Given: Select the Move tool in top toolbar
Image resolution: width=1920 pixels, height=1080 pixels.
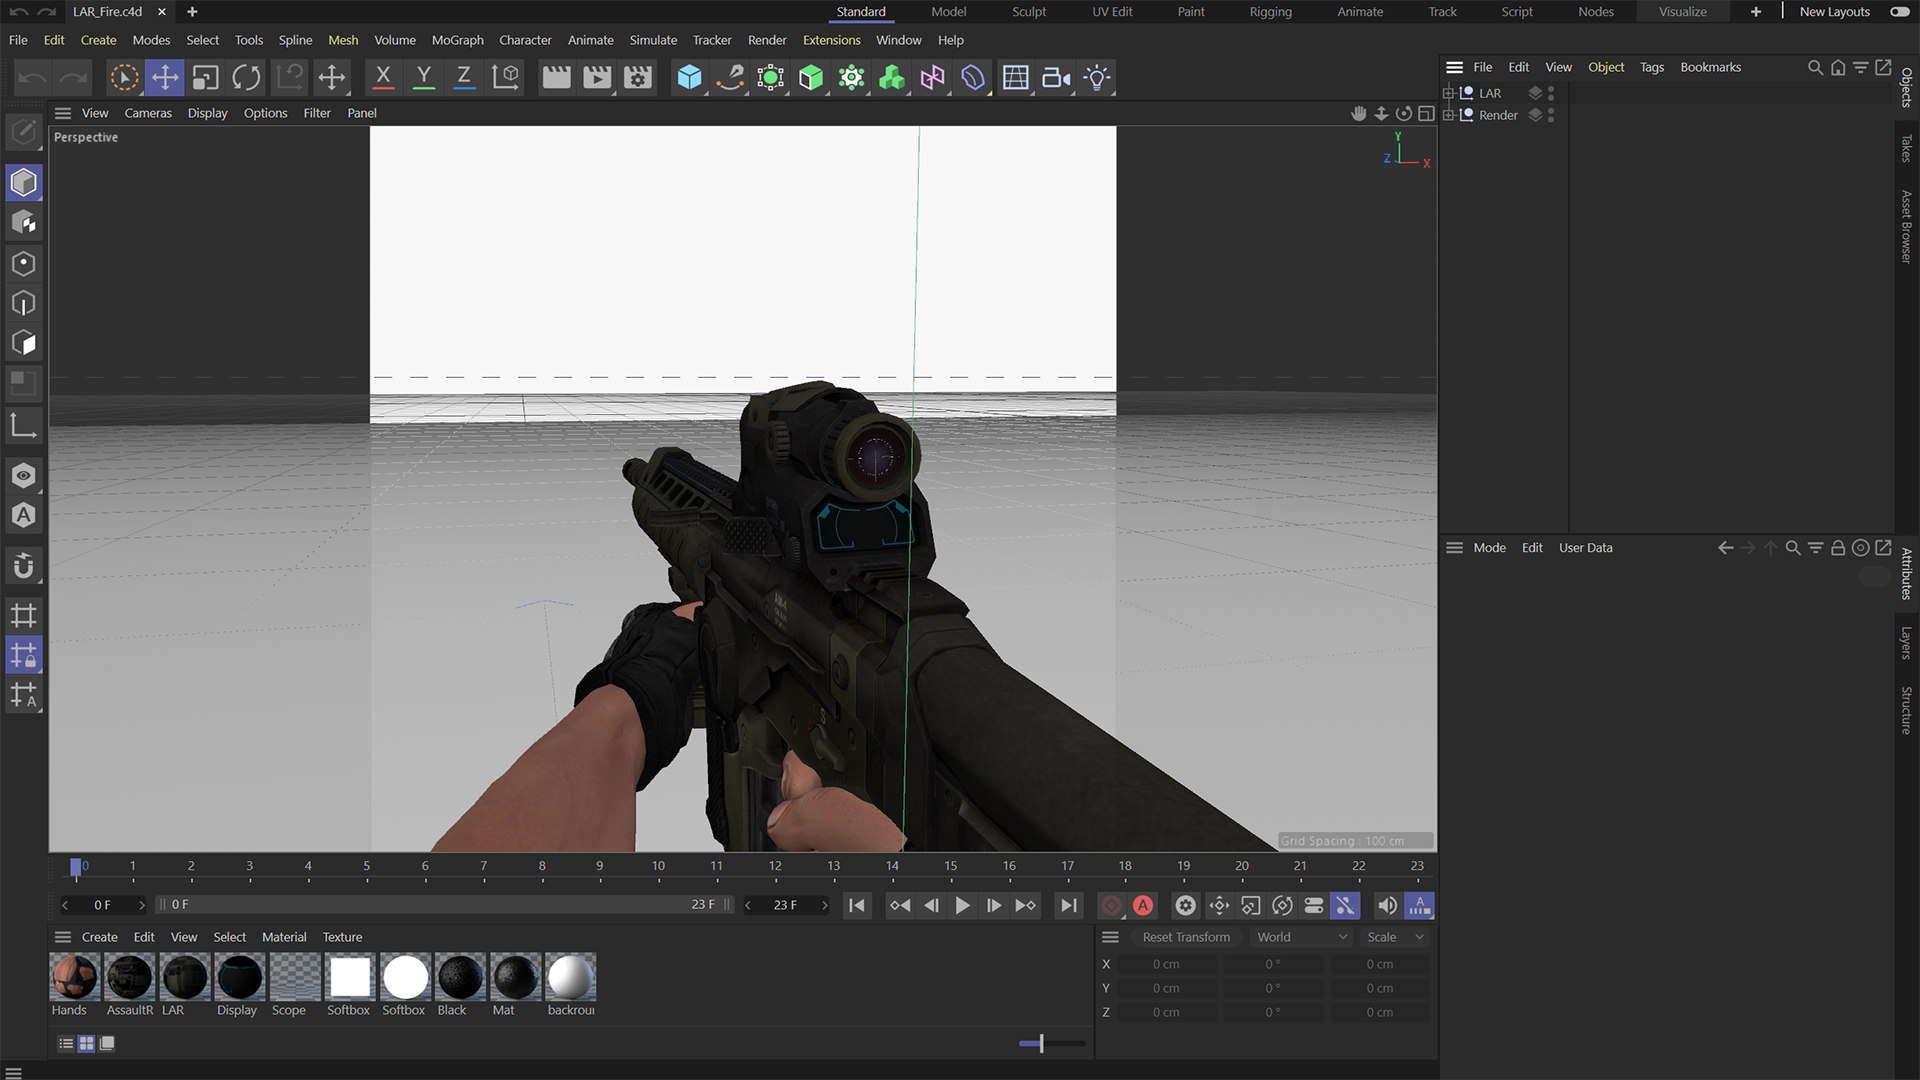Looking at the screenshot, I should [x=165, y=77].
